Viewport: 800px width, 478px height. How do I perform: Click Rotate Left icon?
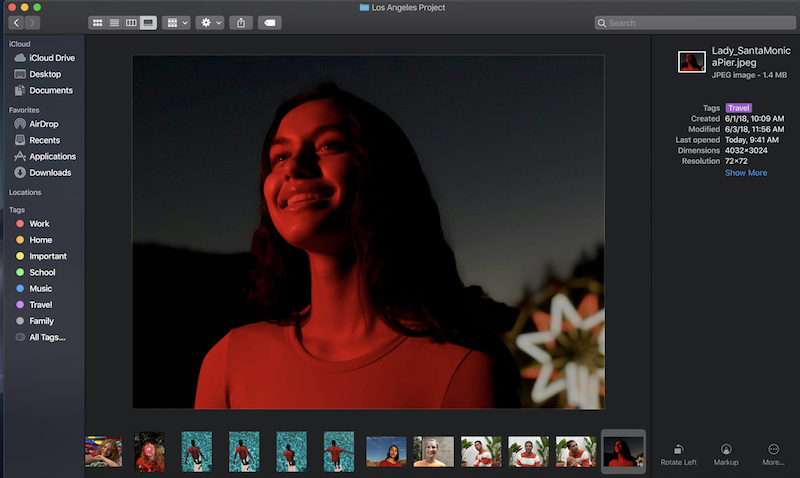(678, 451)
